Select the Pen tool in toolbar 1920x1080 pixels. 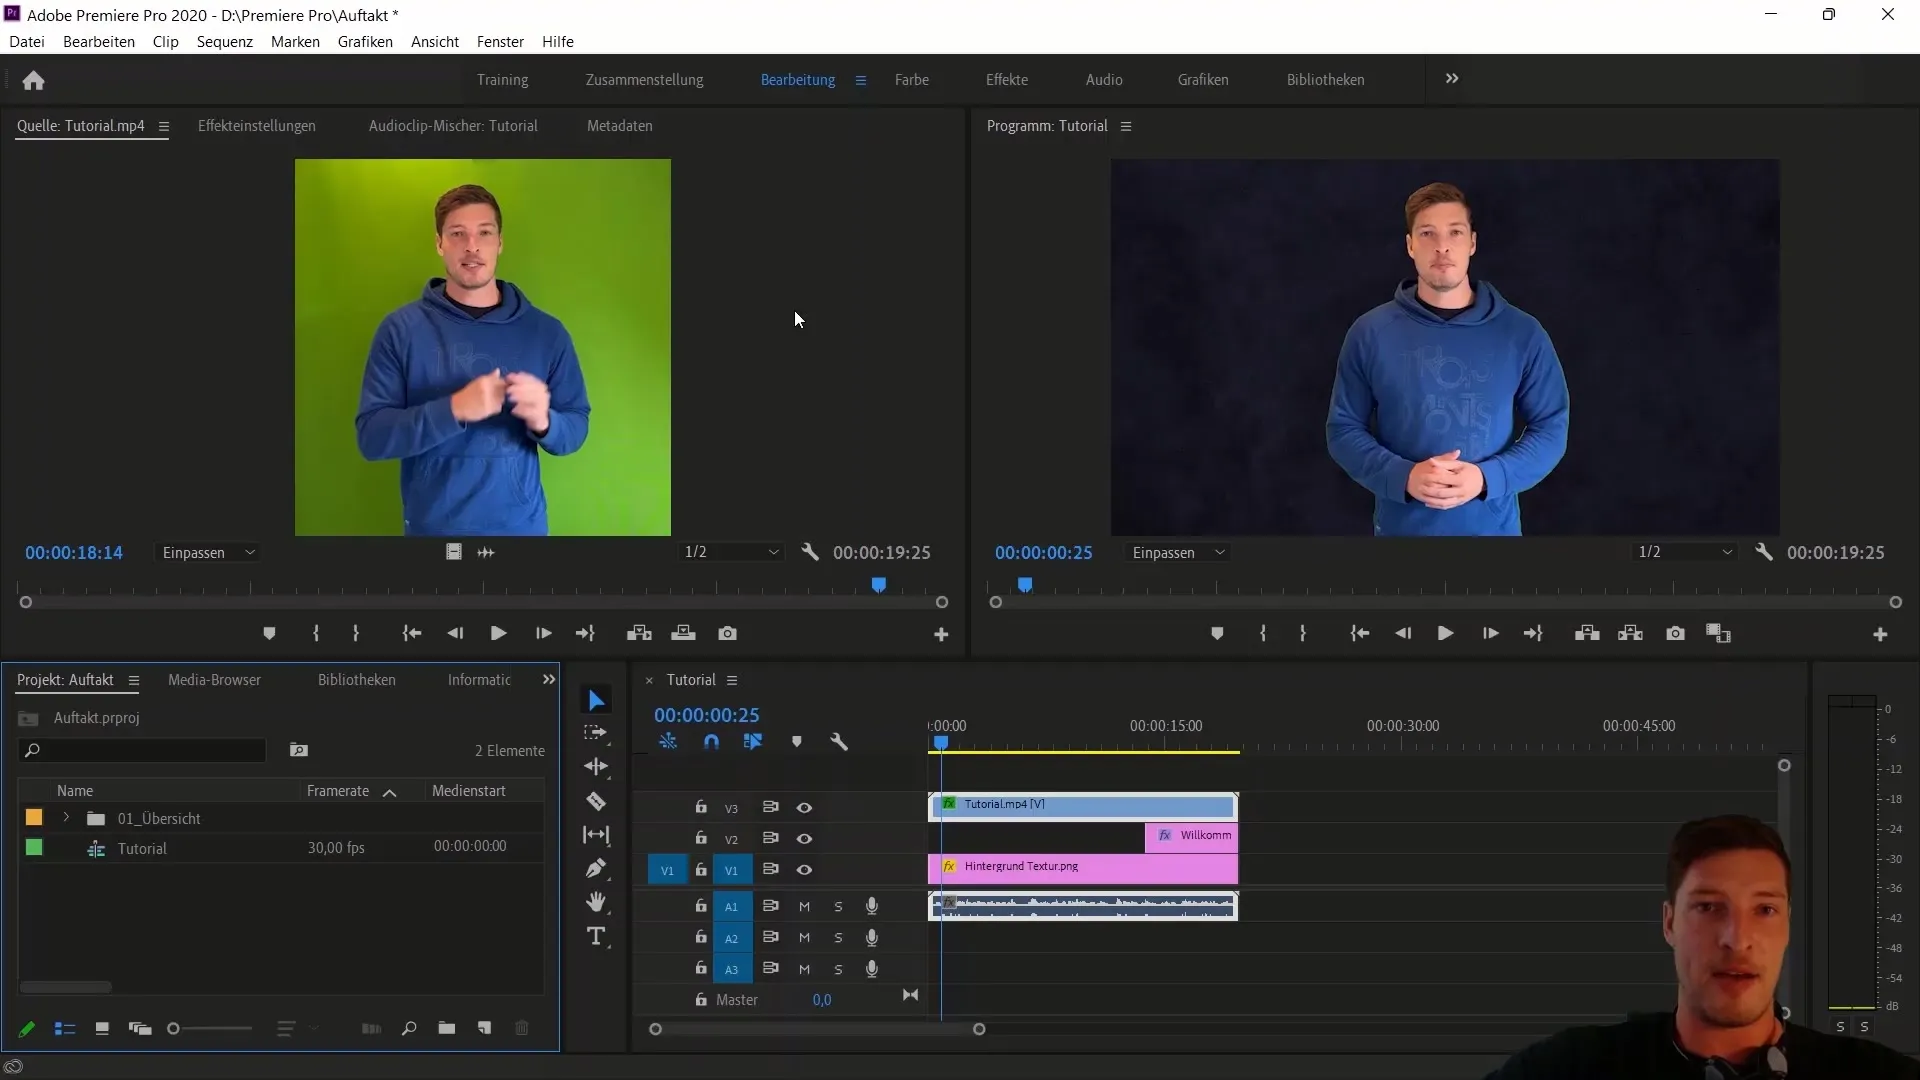pos(596,868)
